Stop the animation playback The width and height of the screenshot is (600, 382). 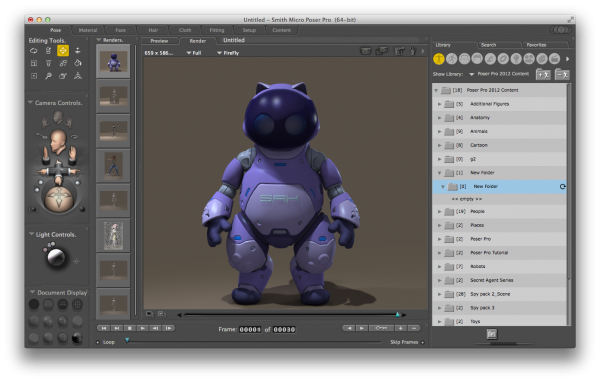[129, 328]
